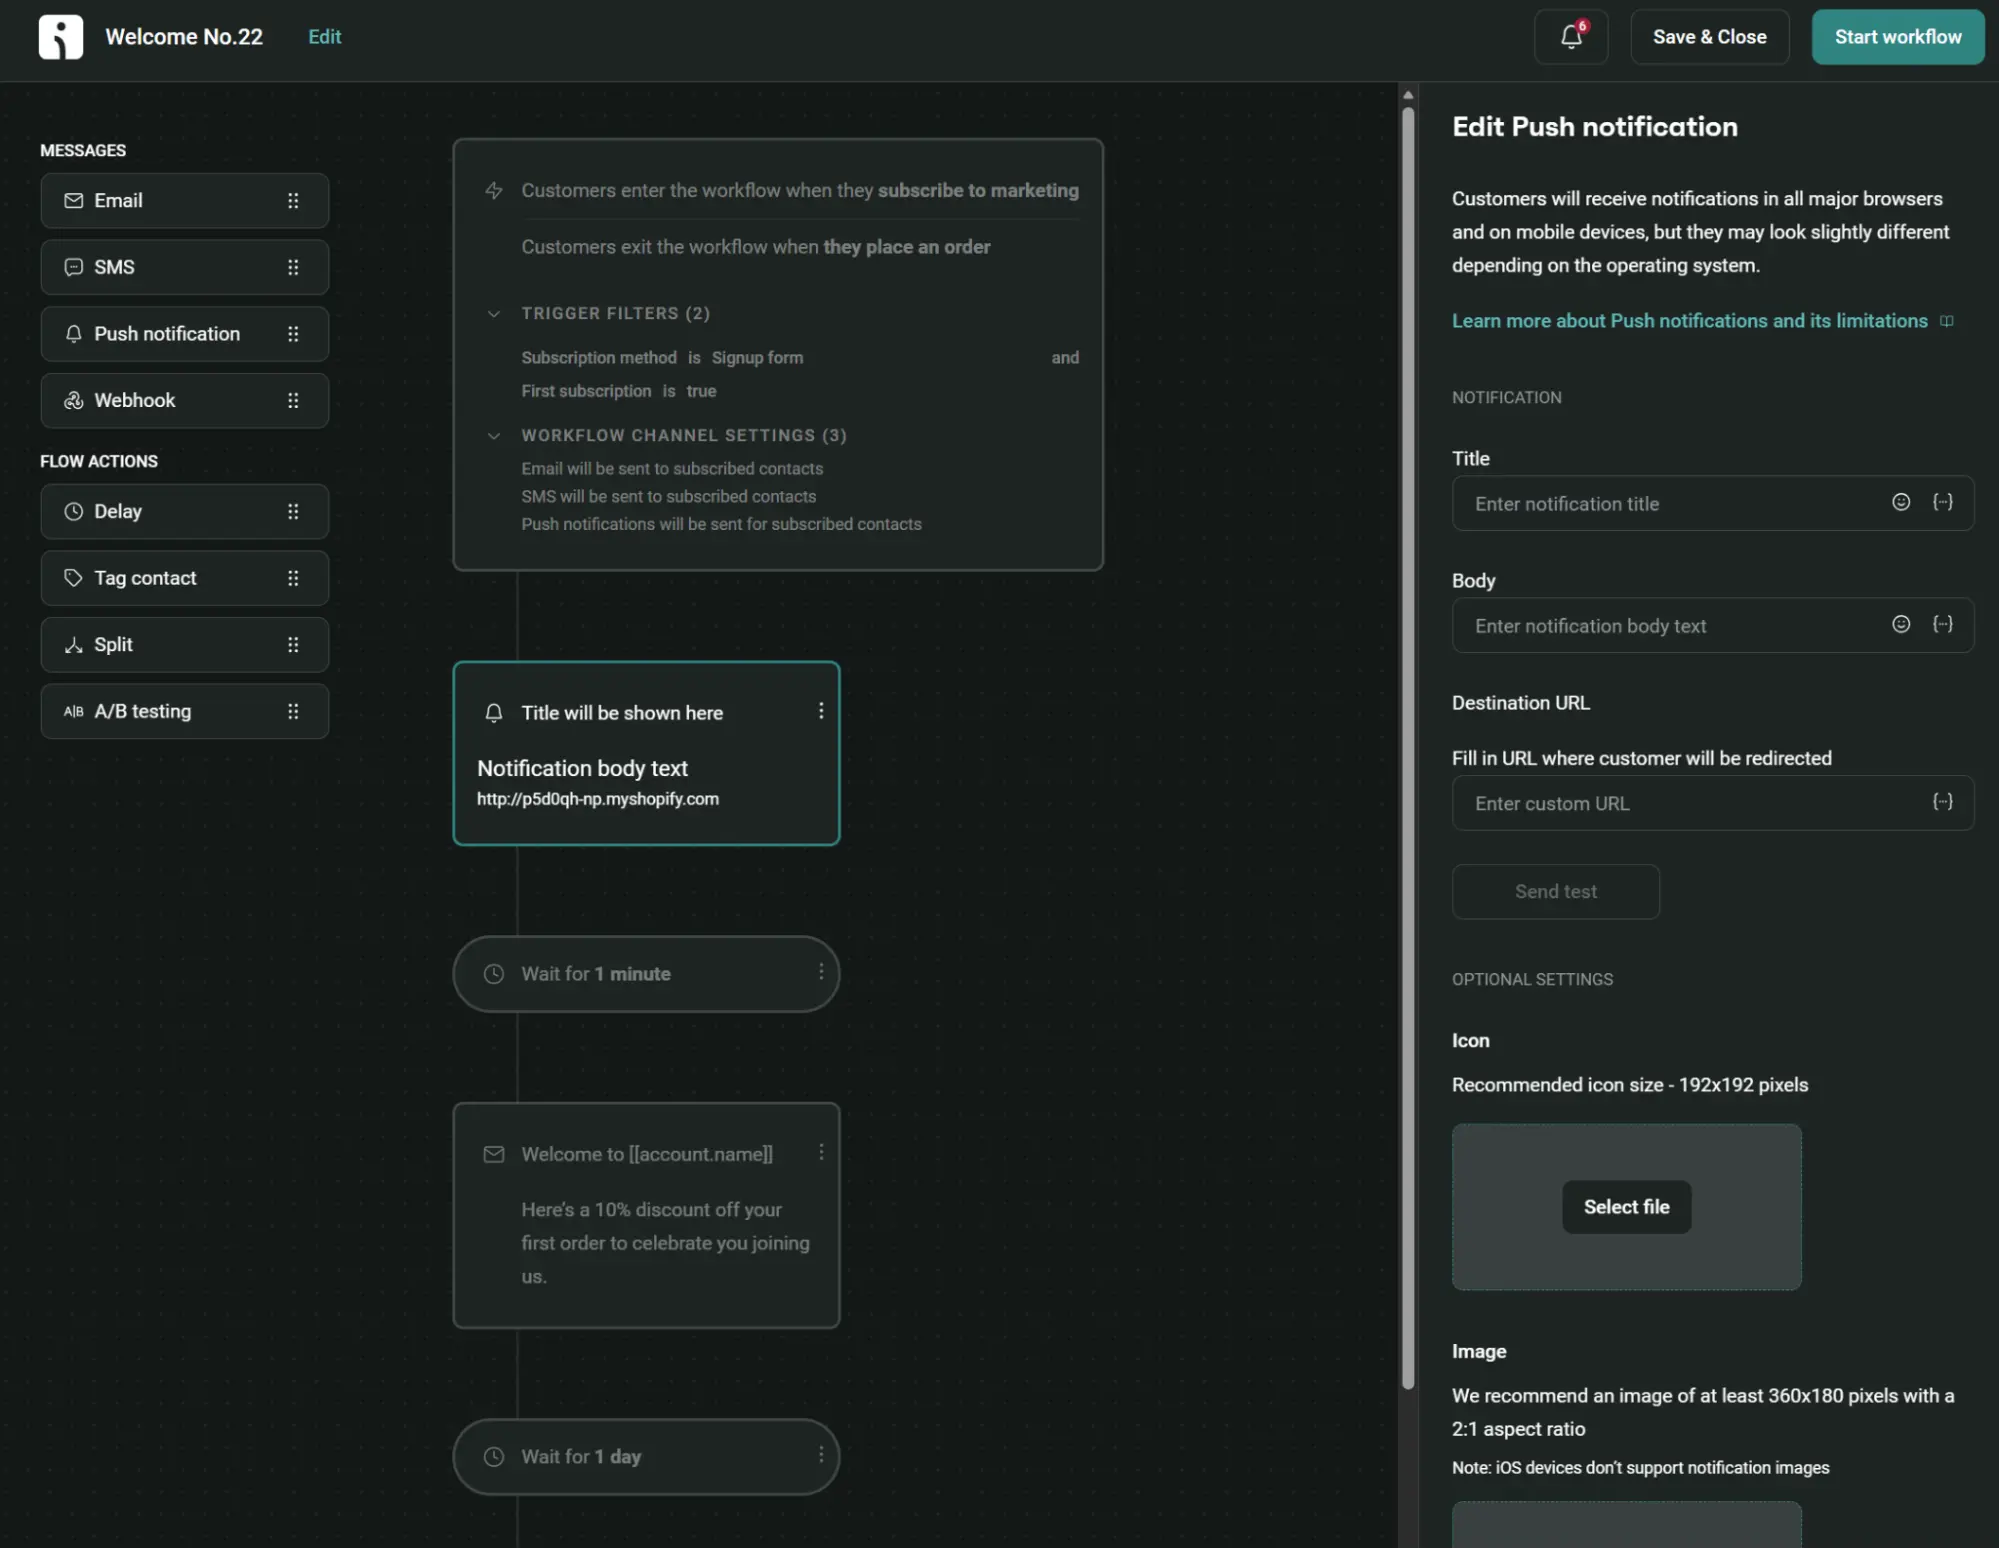Image resolution: width=1999 pixels, height=1549 pixels.
Task: Click the lightning trigger icon in trigger card
Action: [x=494, y=190]
